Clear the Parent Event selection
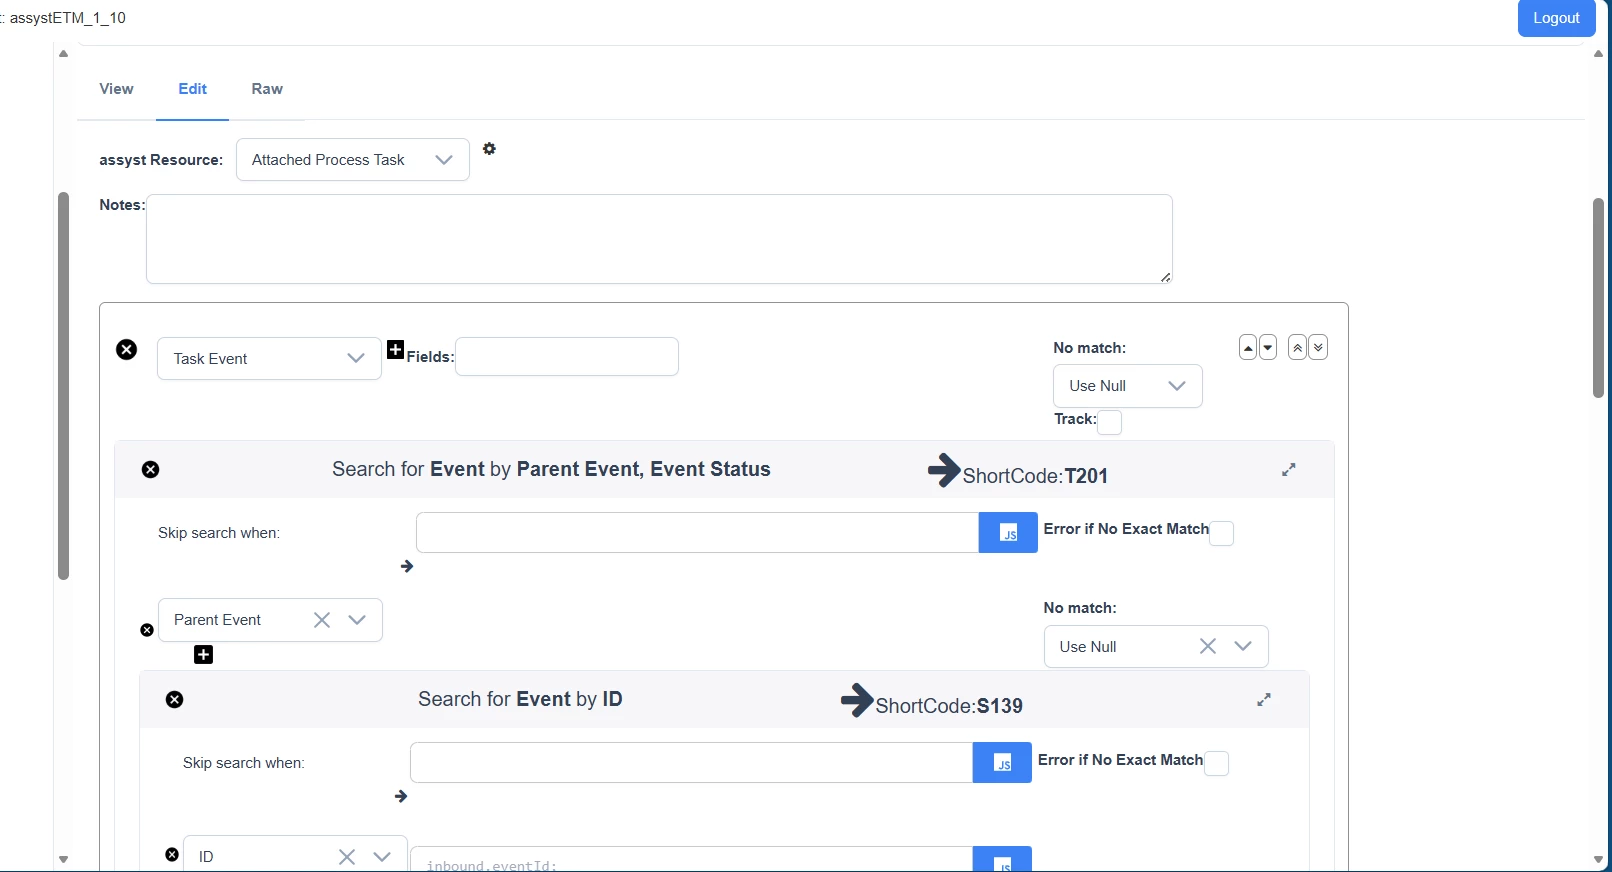Viewport: 1612px width, 872px height. point(322,620)
